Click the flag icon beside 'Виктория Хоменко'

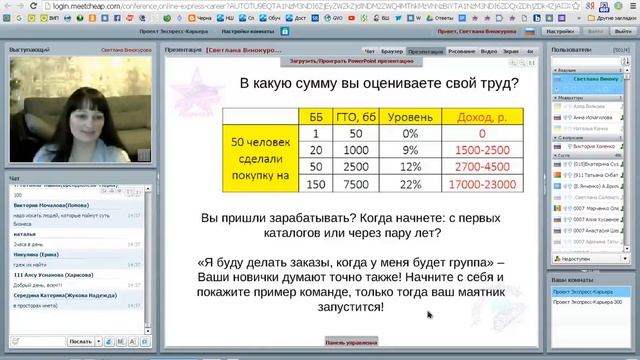coord(557,146)
